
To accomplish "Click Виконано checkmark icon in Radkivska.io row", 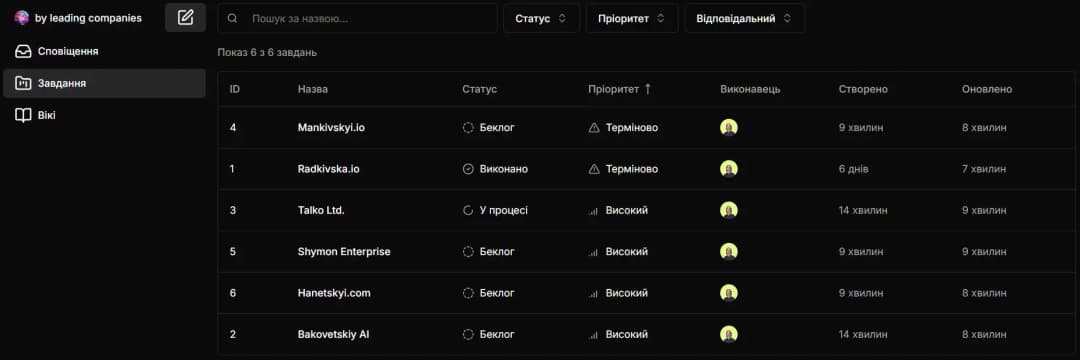I will coord(468,169).
